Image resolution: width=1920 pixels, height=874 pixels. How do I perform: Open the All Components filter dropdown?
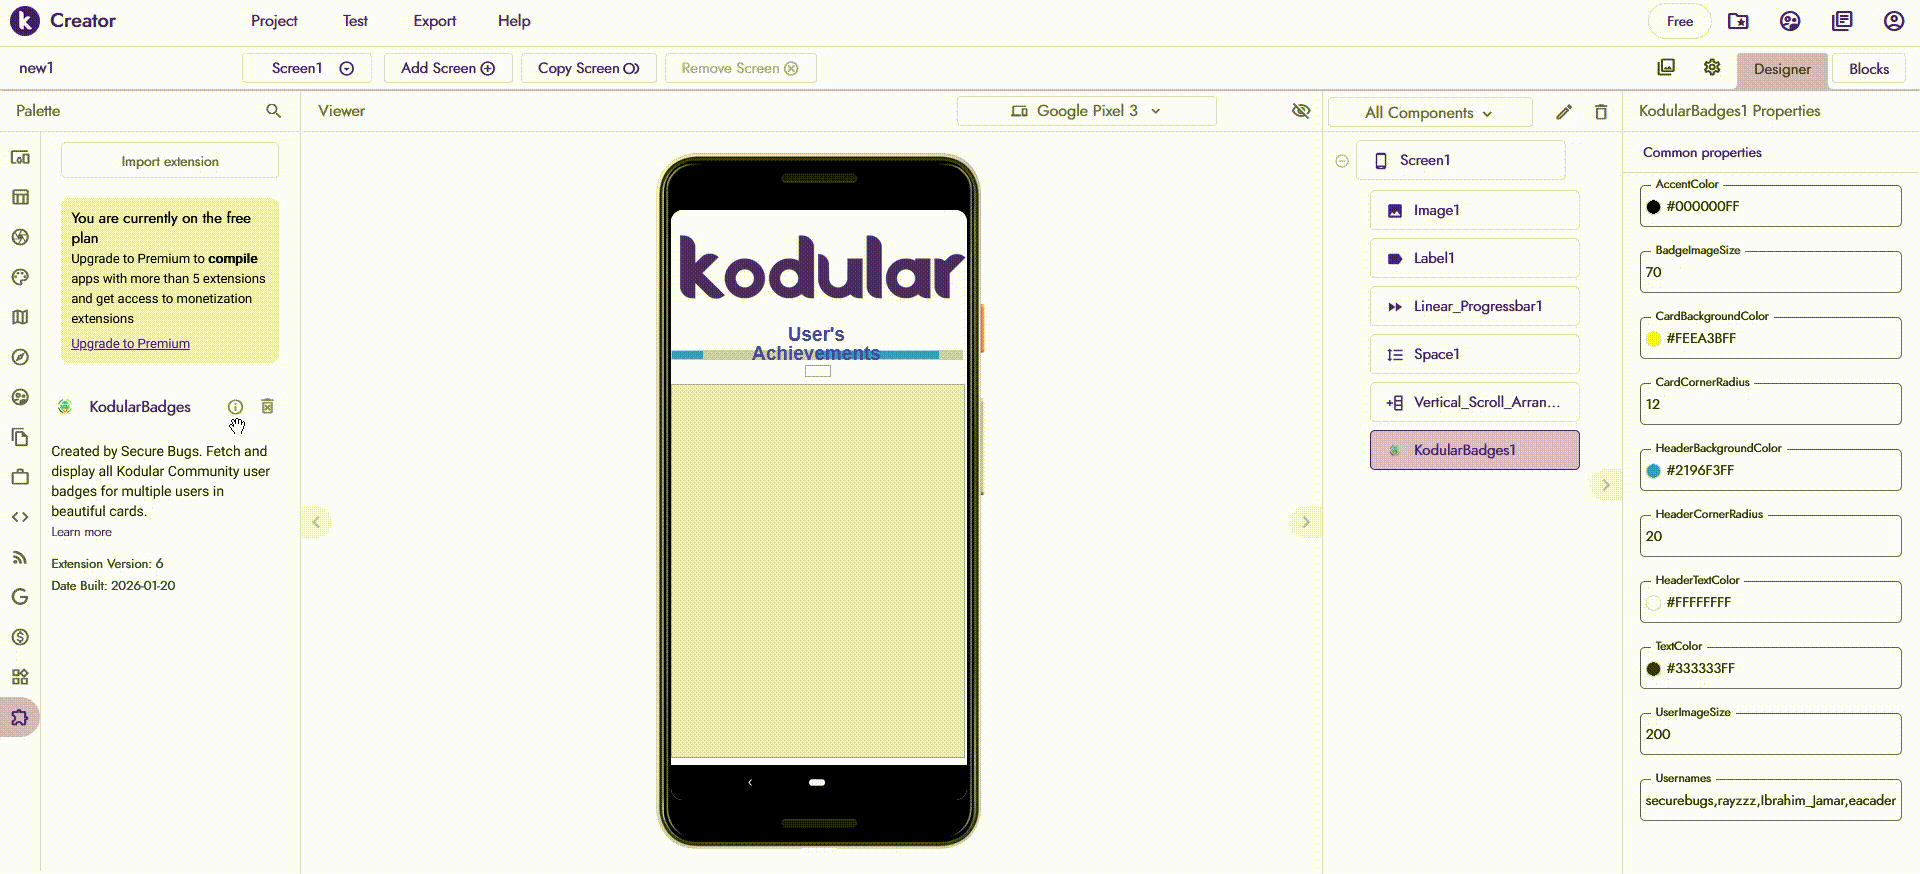point(1430,112)
